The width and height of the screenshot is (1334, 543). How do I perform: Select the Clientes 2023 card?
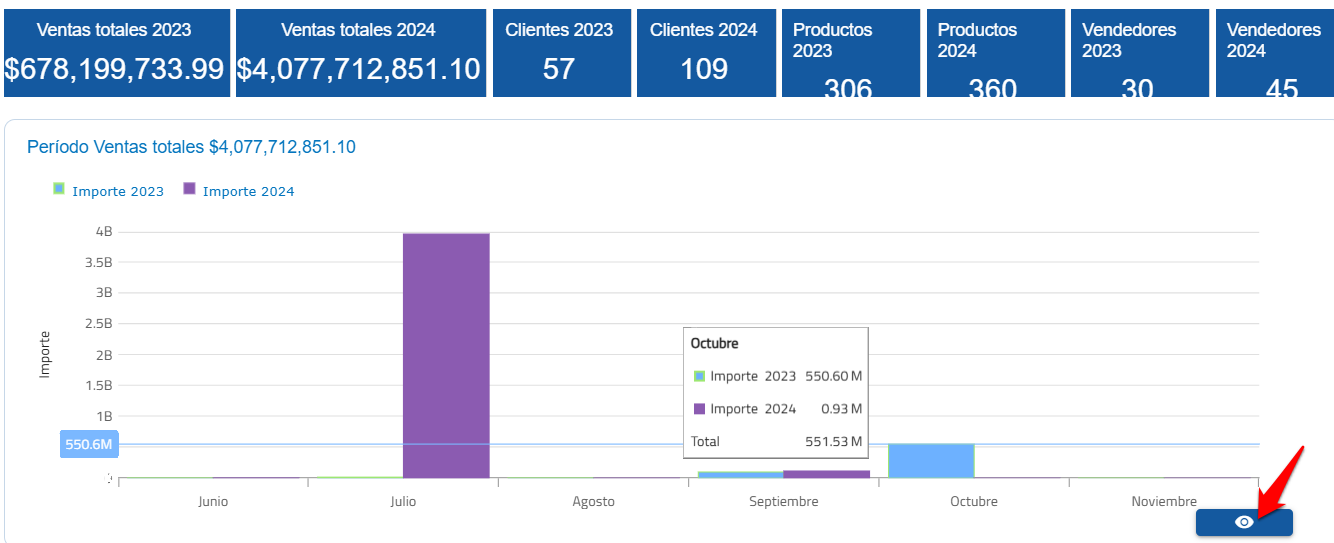click(x=560, y=53)
